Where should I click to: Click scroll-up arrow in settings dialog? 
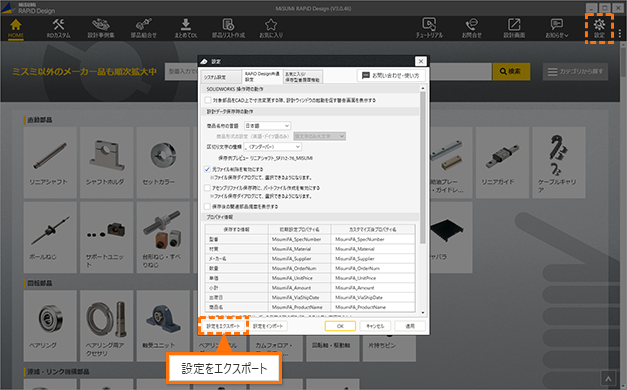click(423, 88)
